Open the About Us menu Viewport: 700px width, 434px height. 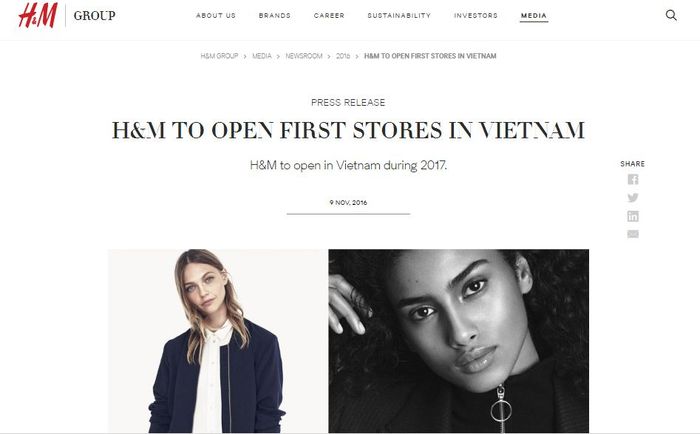coord(216,15)
